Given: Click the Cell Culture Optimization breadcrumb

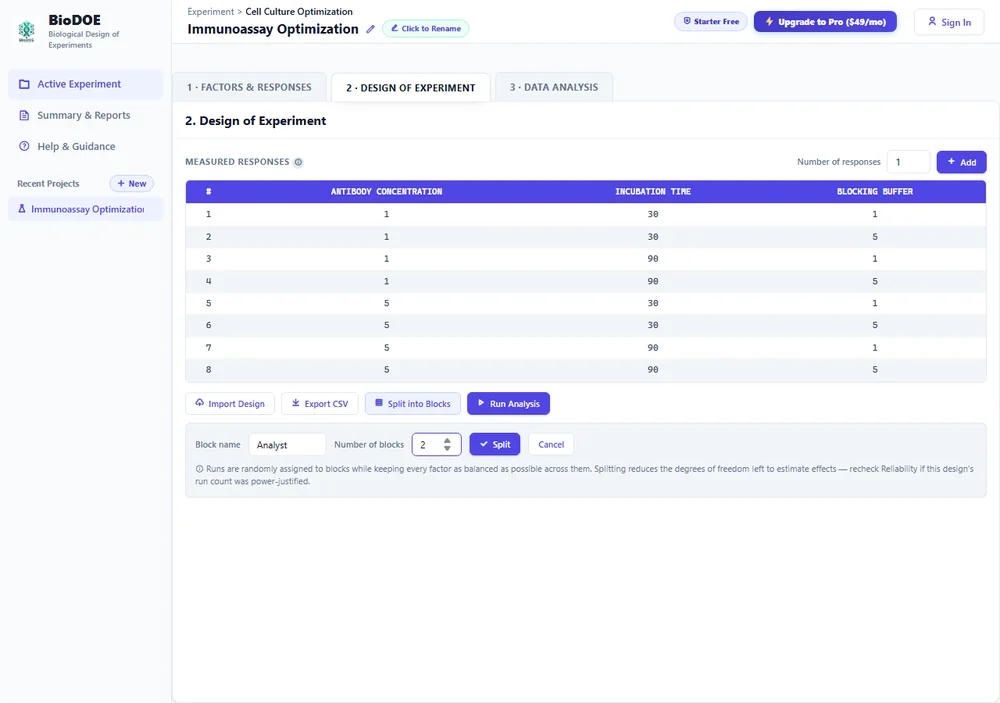Looking at the screenshot, I should tap(299, 11).
